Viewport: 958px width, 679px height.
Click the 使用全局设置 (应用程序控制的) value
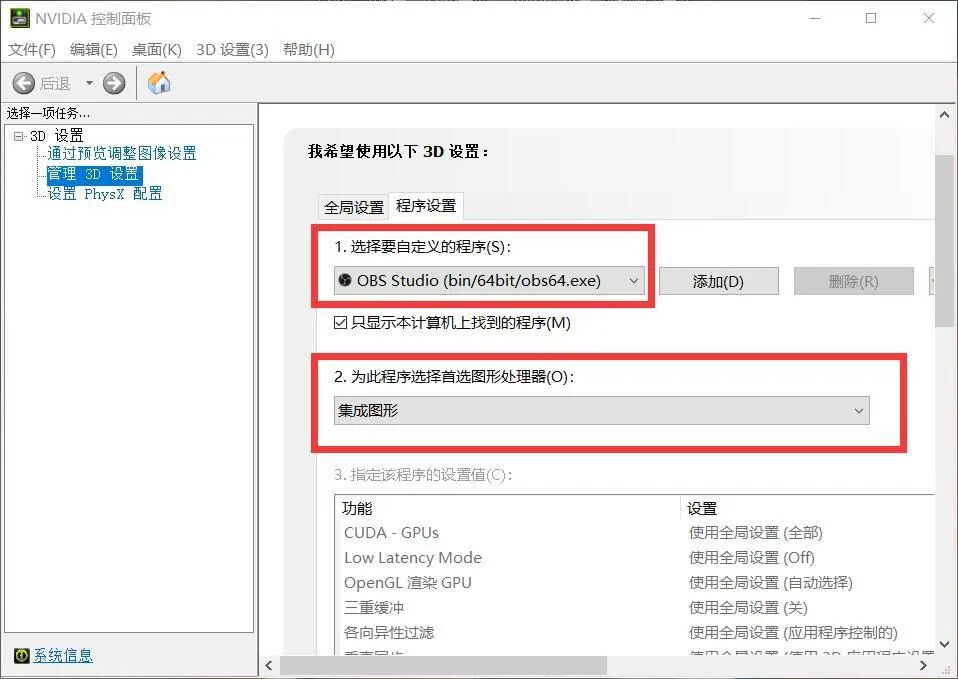(x=793, y=633)
